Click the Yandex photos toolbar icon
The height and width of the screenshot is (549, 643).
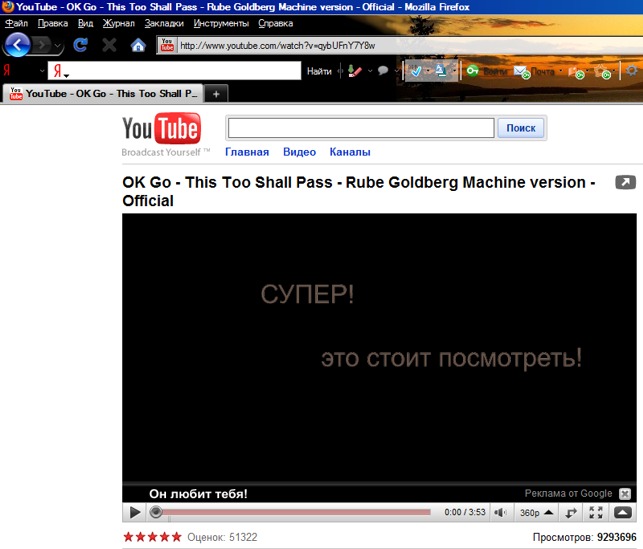577,72
